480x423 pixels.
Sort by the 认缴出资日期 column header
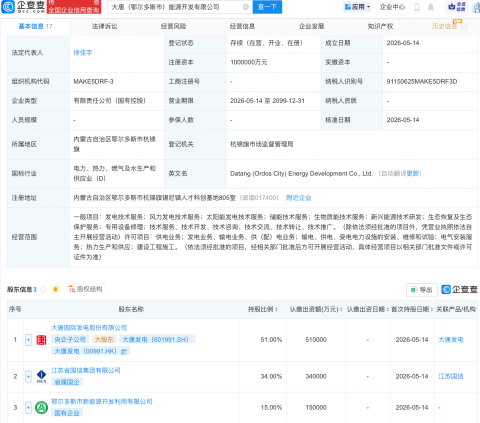pos(368,309)
